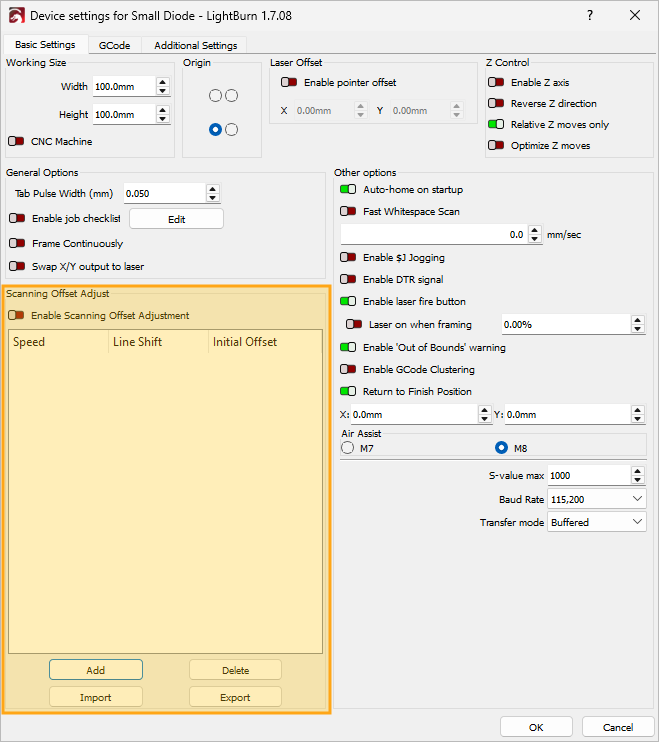659x742 pixels.
Task: Click whitespace scan speed spinner arrows
Action: [535, 234]
